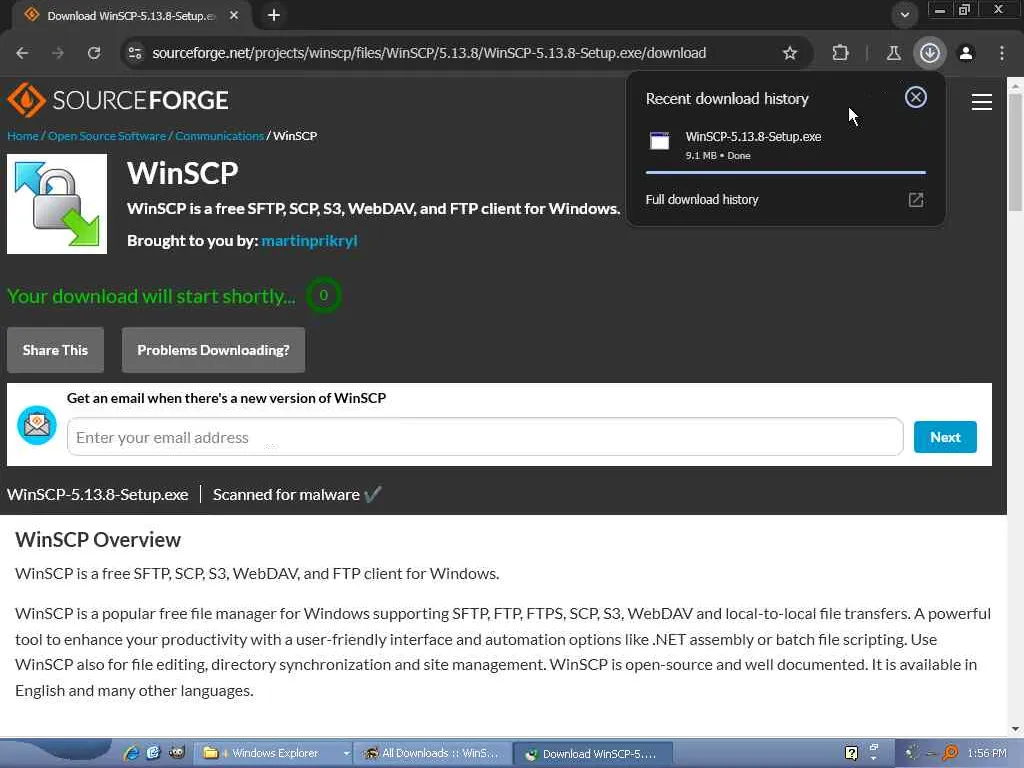Click the SourceForge logo

pyautogui.click(x=118, y=100)
